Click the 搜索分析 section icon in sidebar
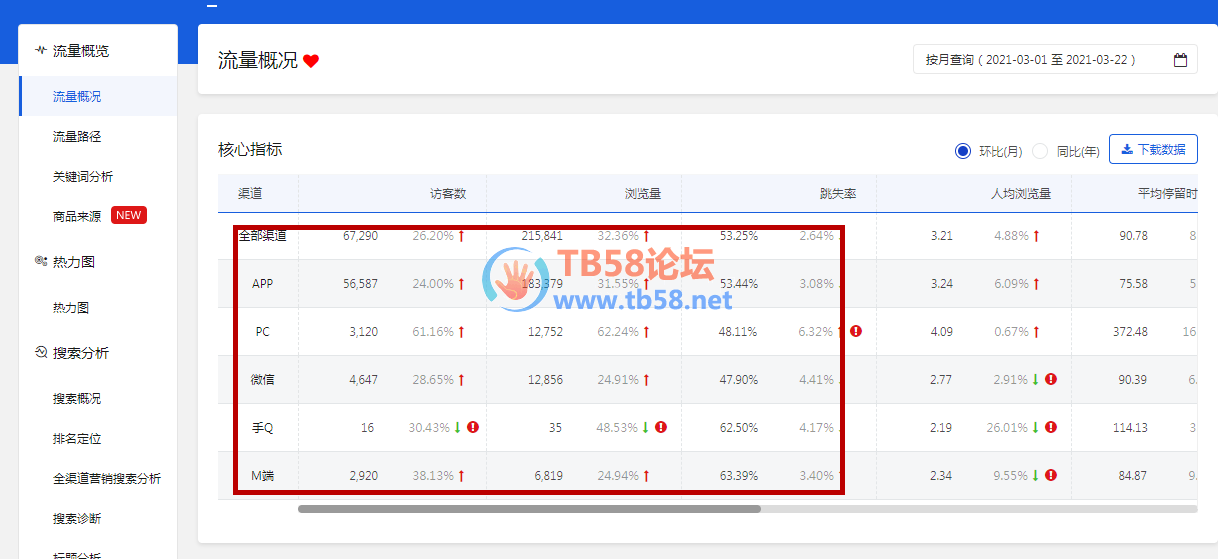 tap(41, 353)
